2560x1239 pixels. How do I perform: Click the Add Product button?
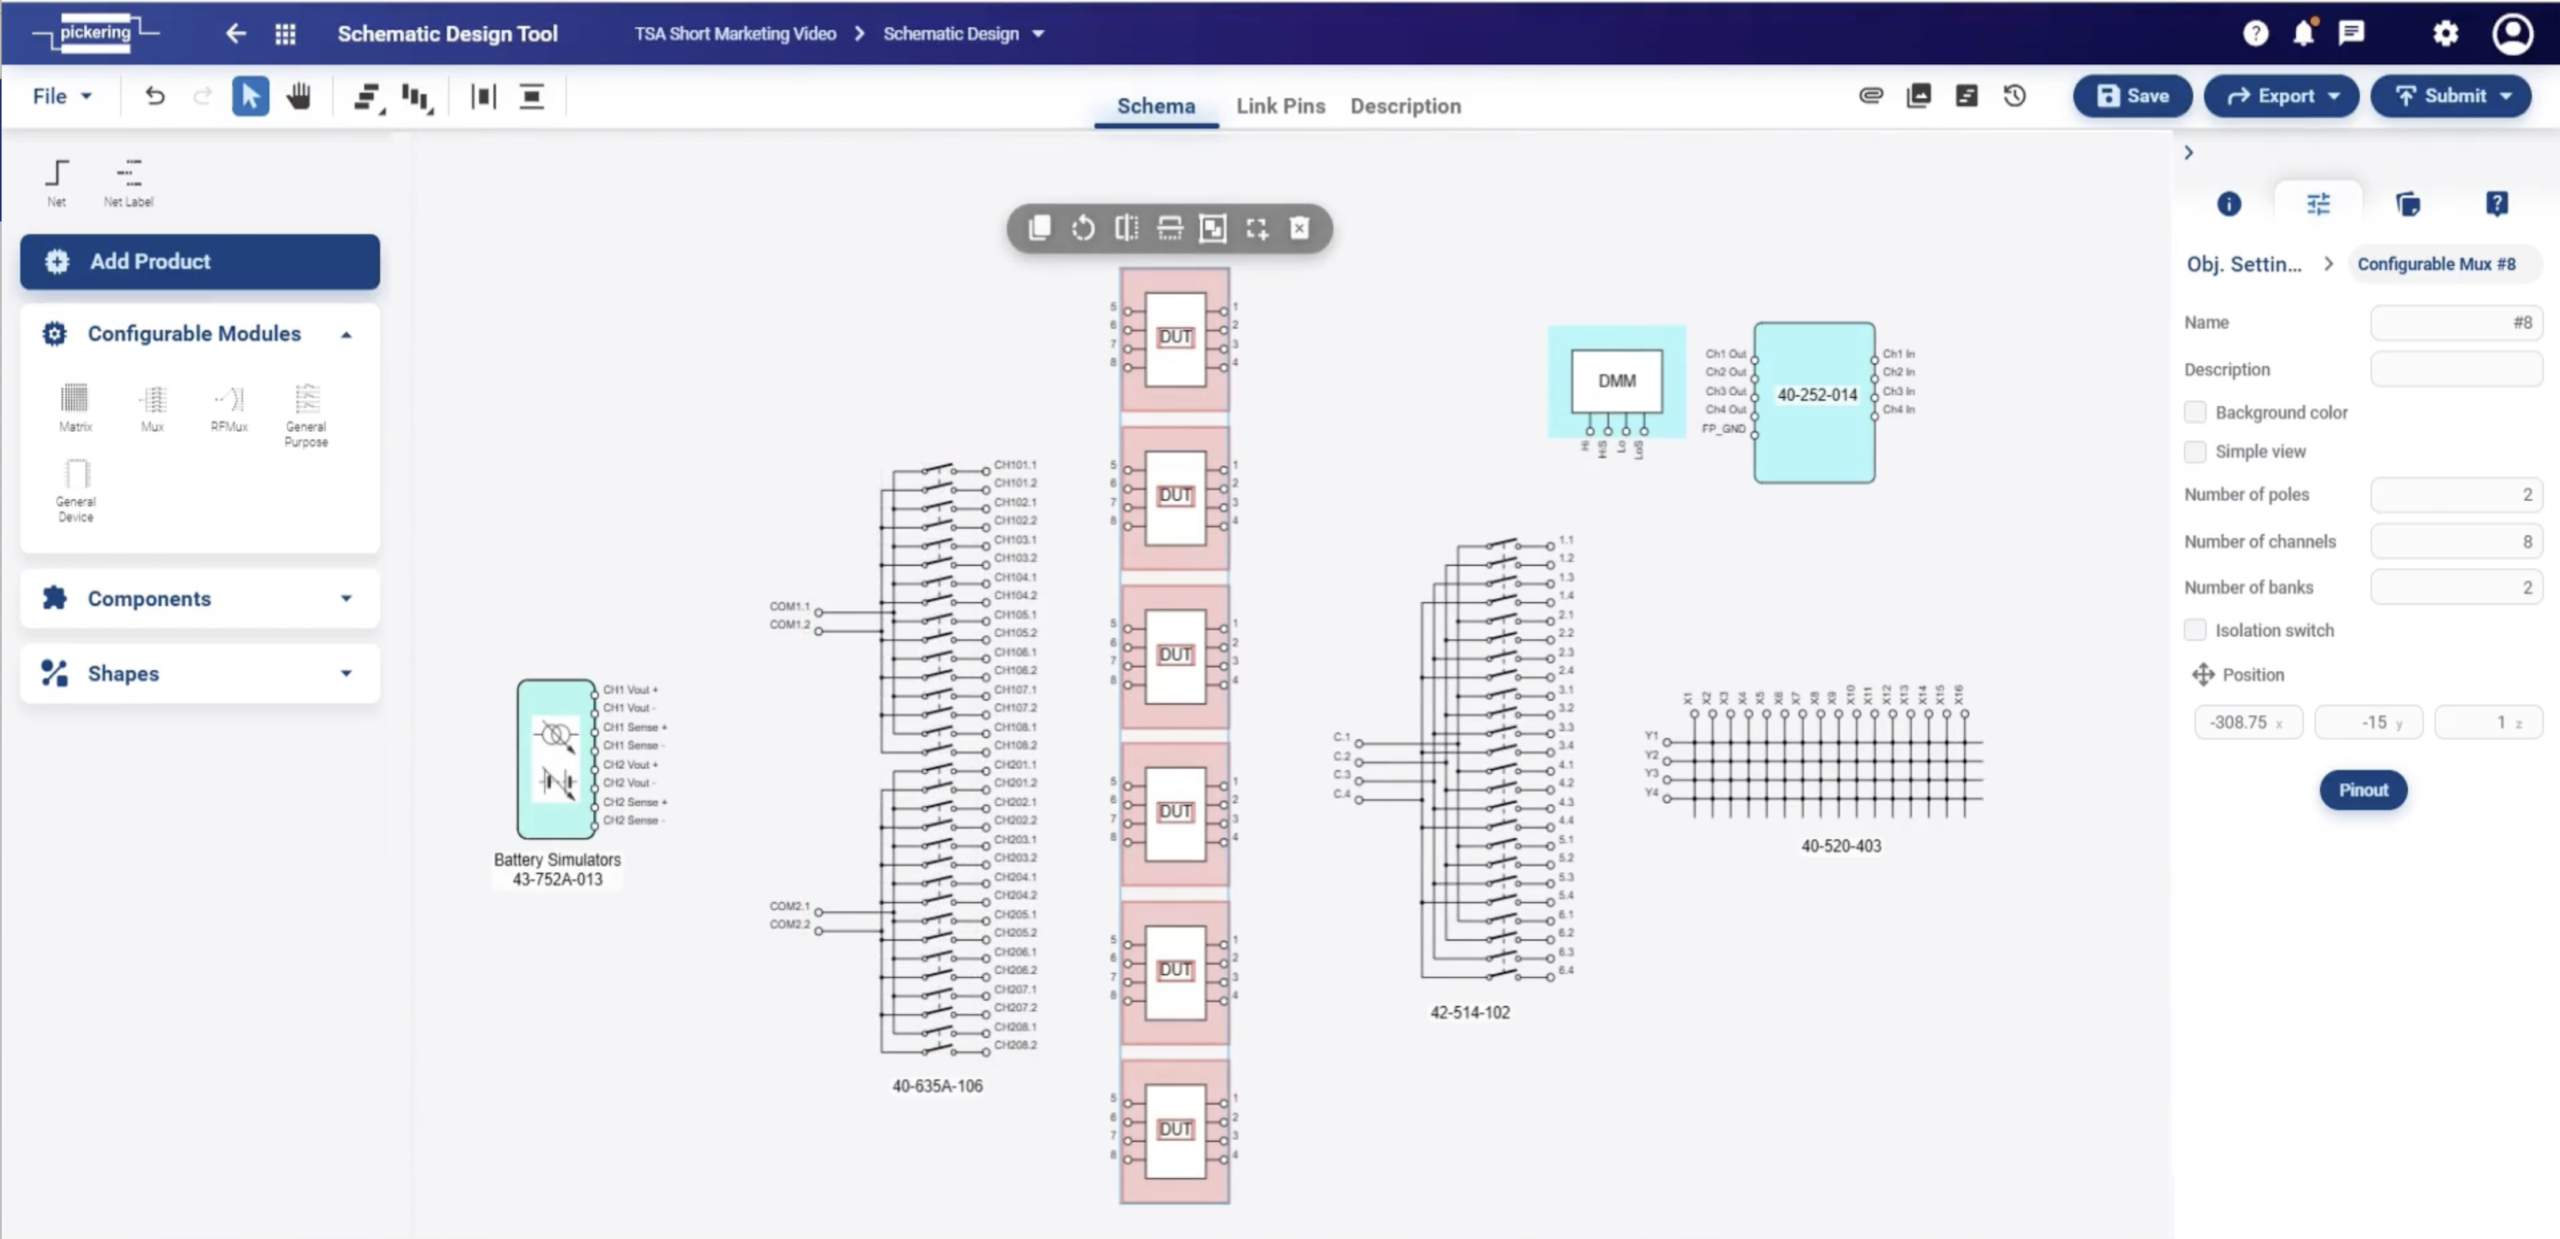pos(200,262)
